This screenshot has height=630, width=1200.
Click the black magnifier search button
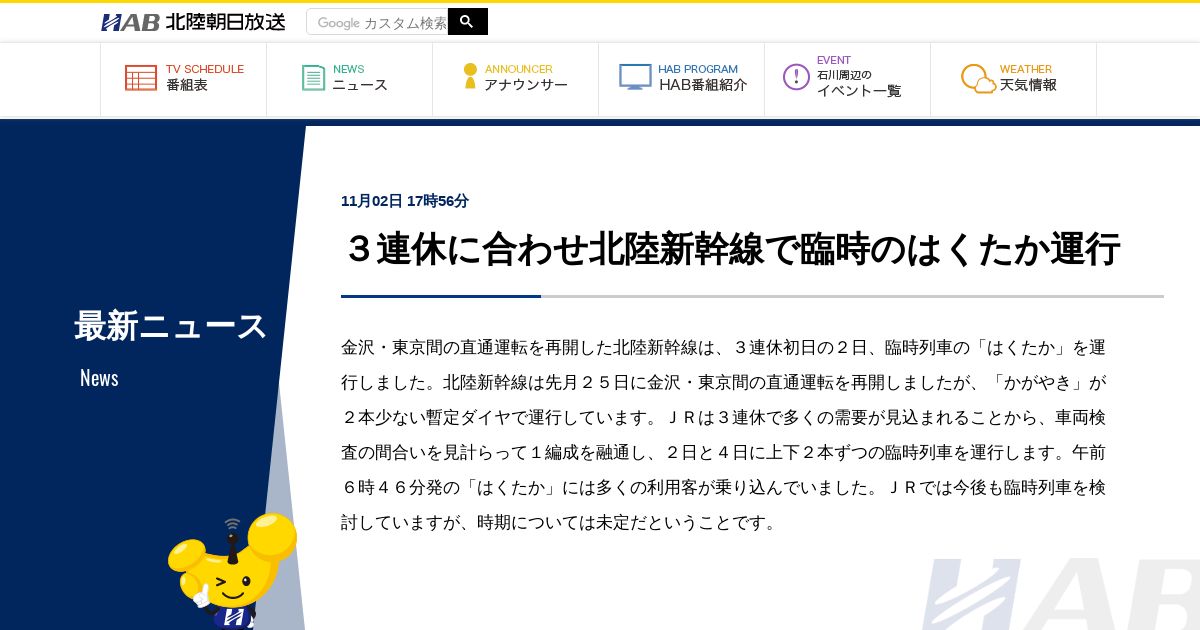click(467, 22)
